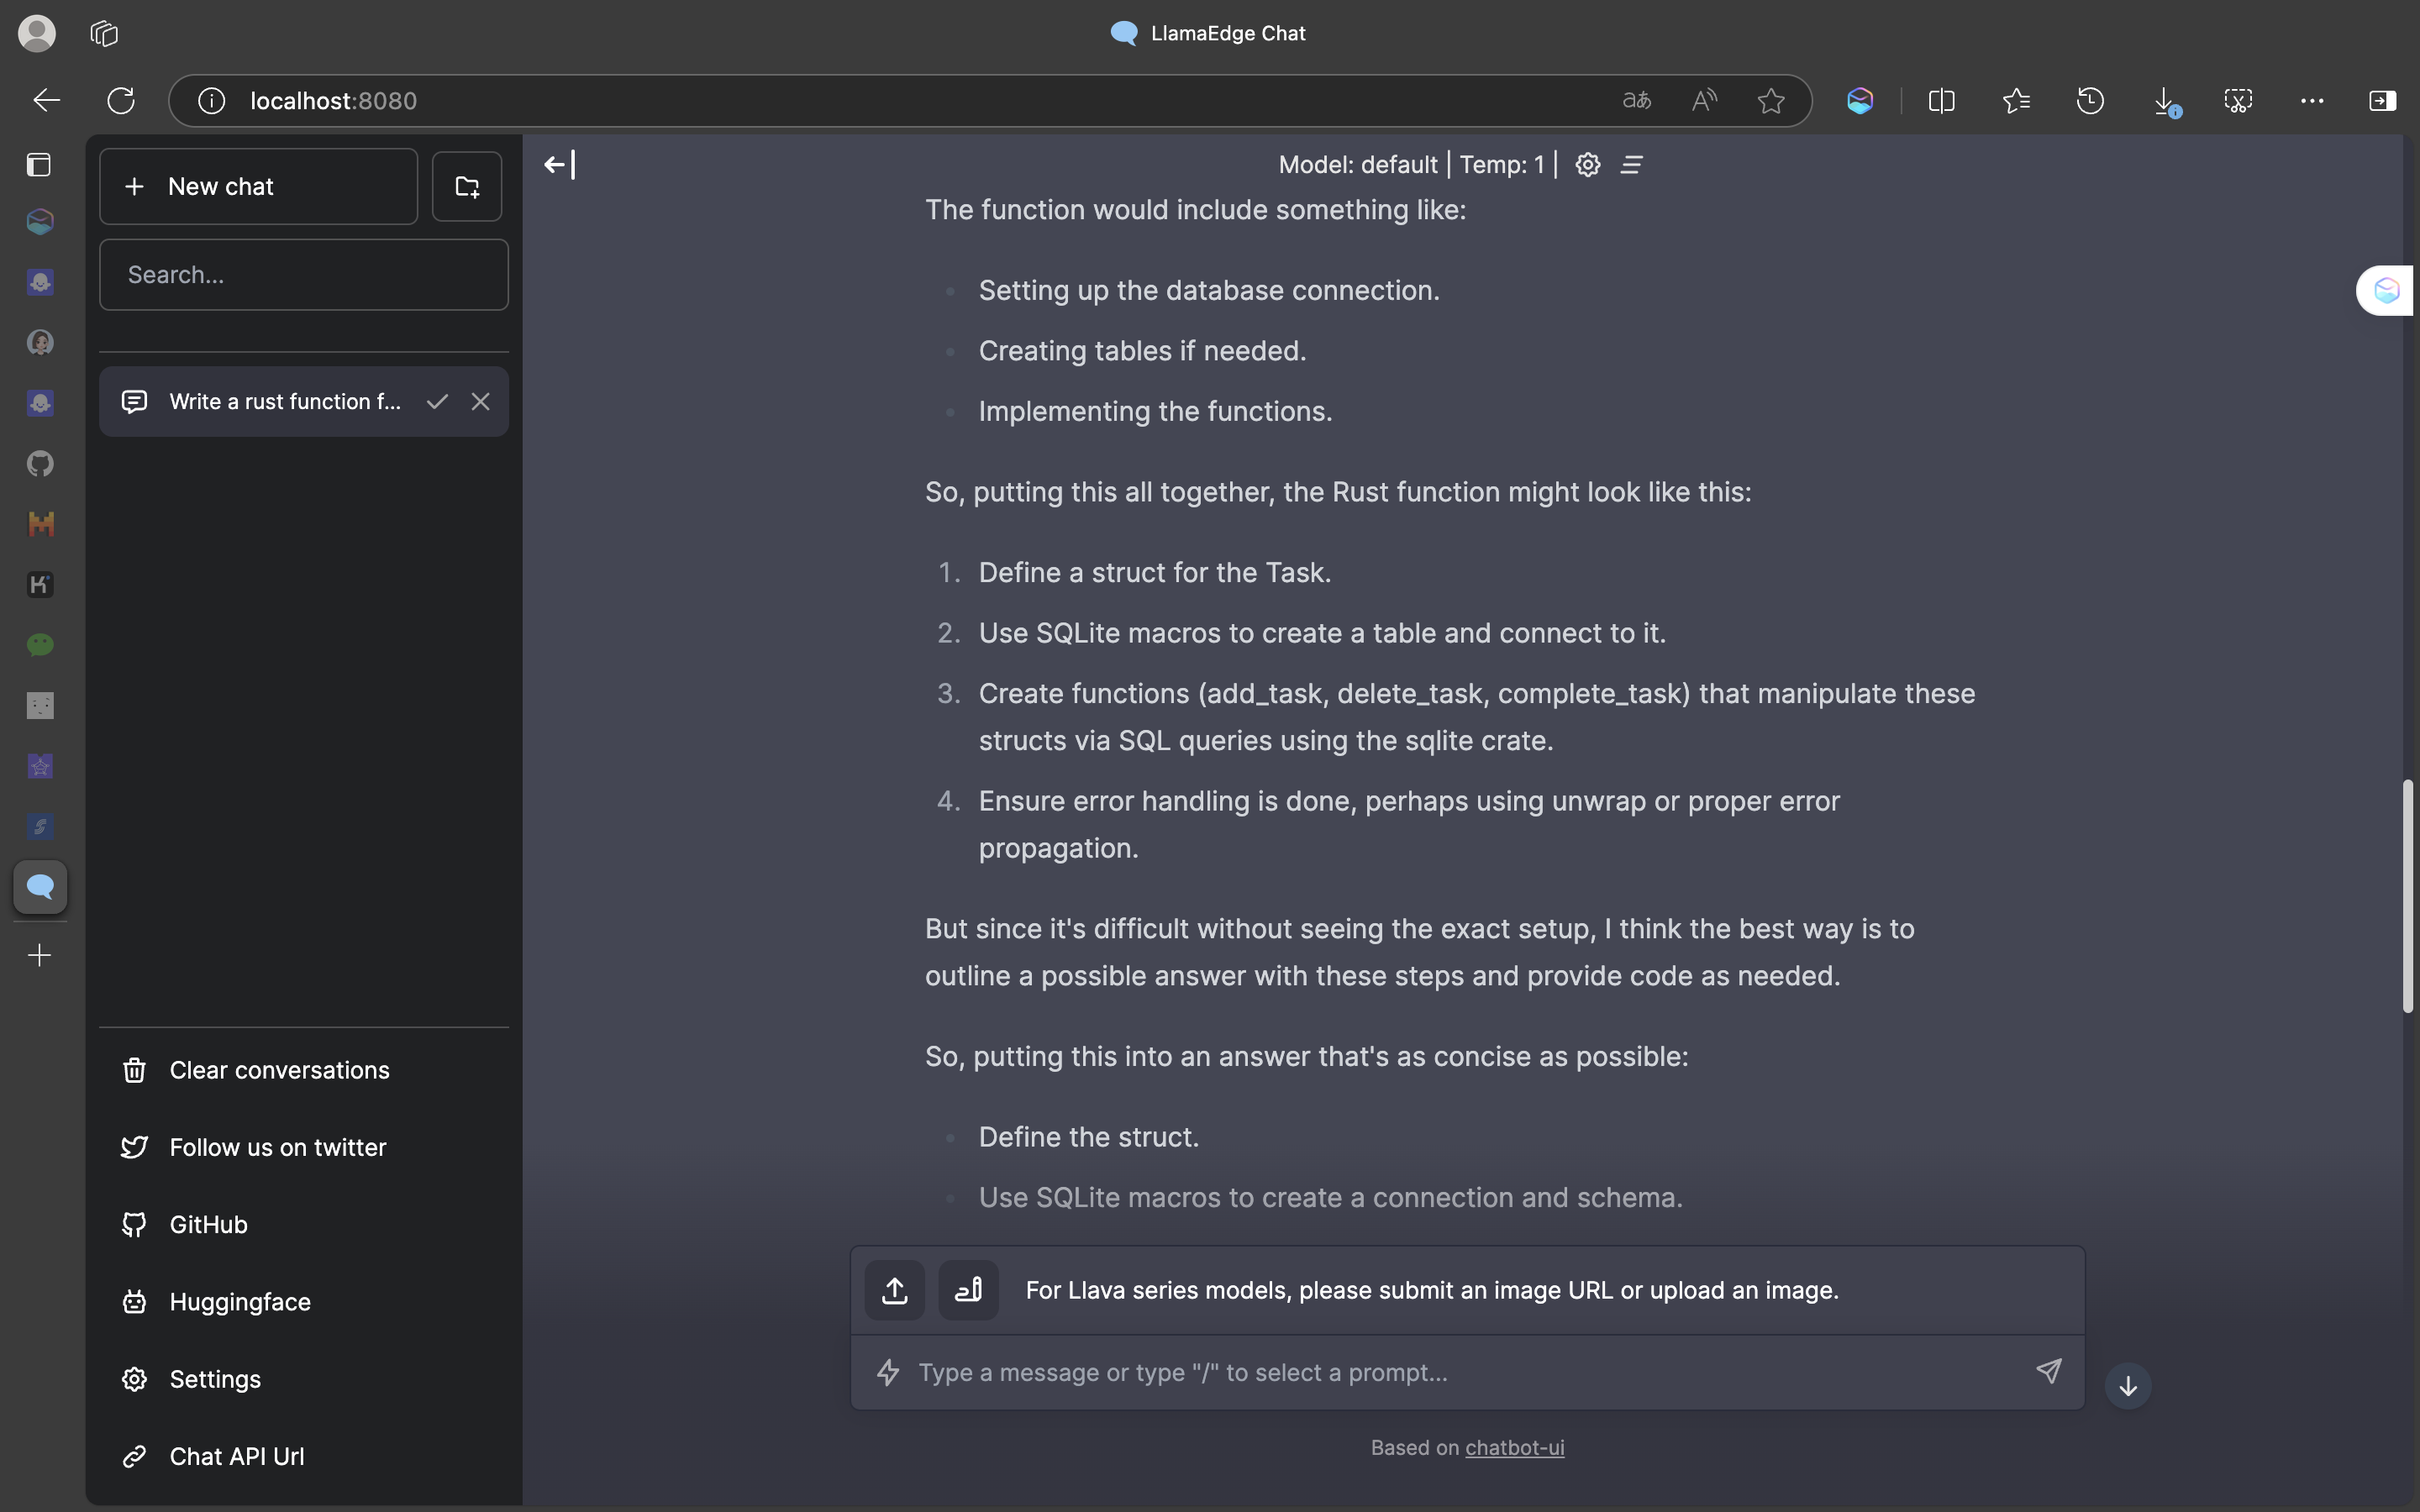Click the new folder icon button

point(467,186)
